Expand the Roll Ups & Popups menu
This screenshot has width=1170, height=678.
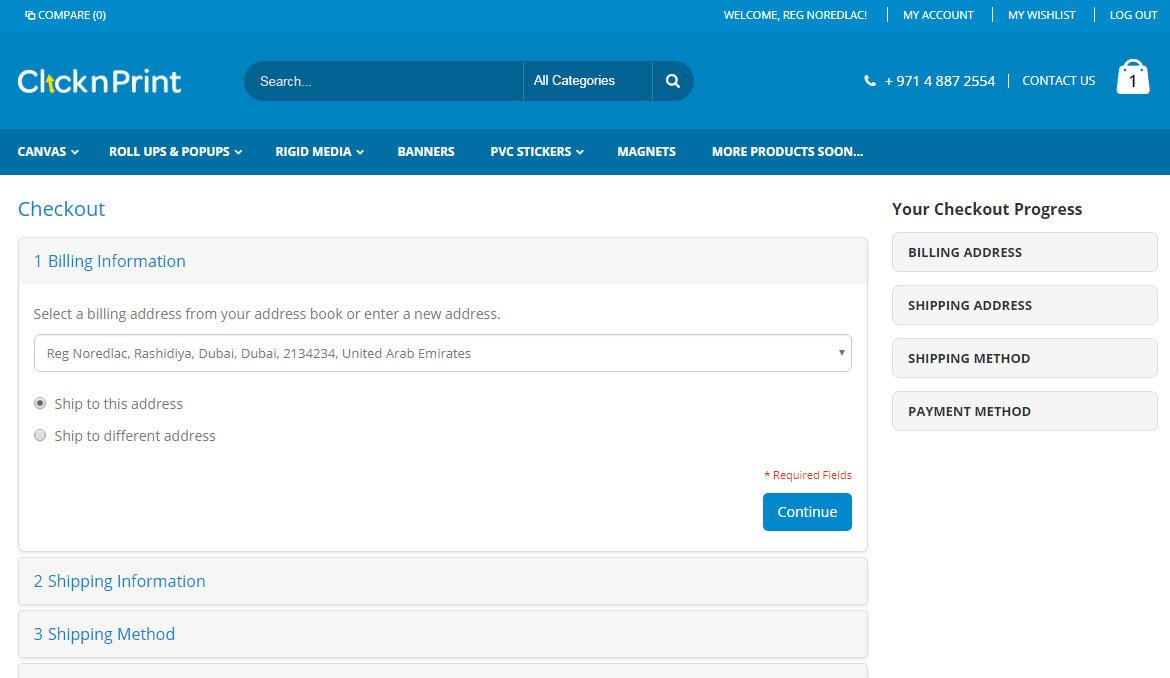(176, 152)
